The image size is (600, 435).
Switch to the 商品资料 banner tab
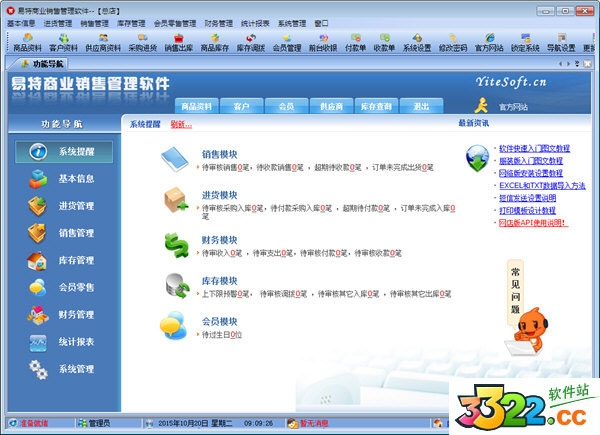tap(197, 106)
